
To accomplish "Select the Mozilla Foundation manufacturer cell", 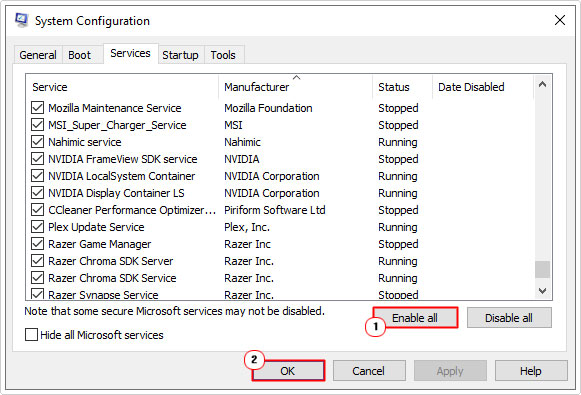I will (268, 108).
